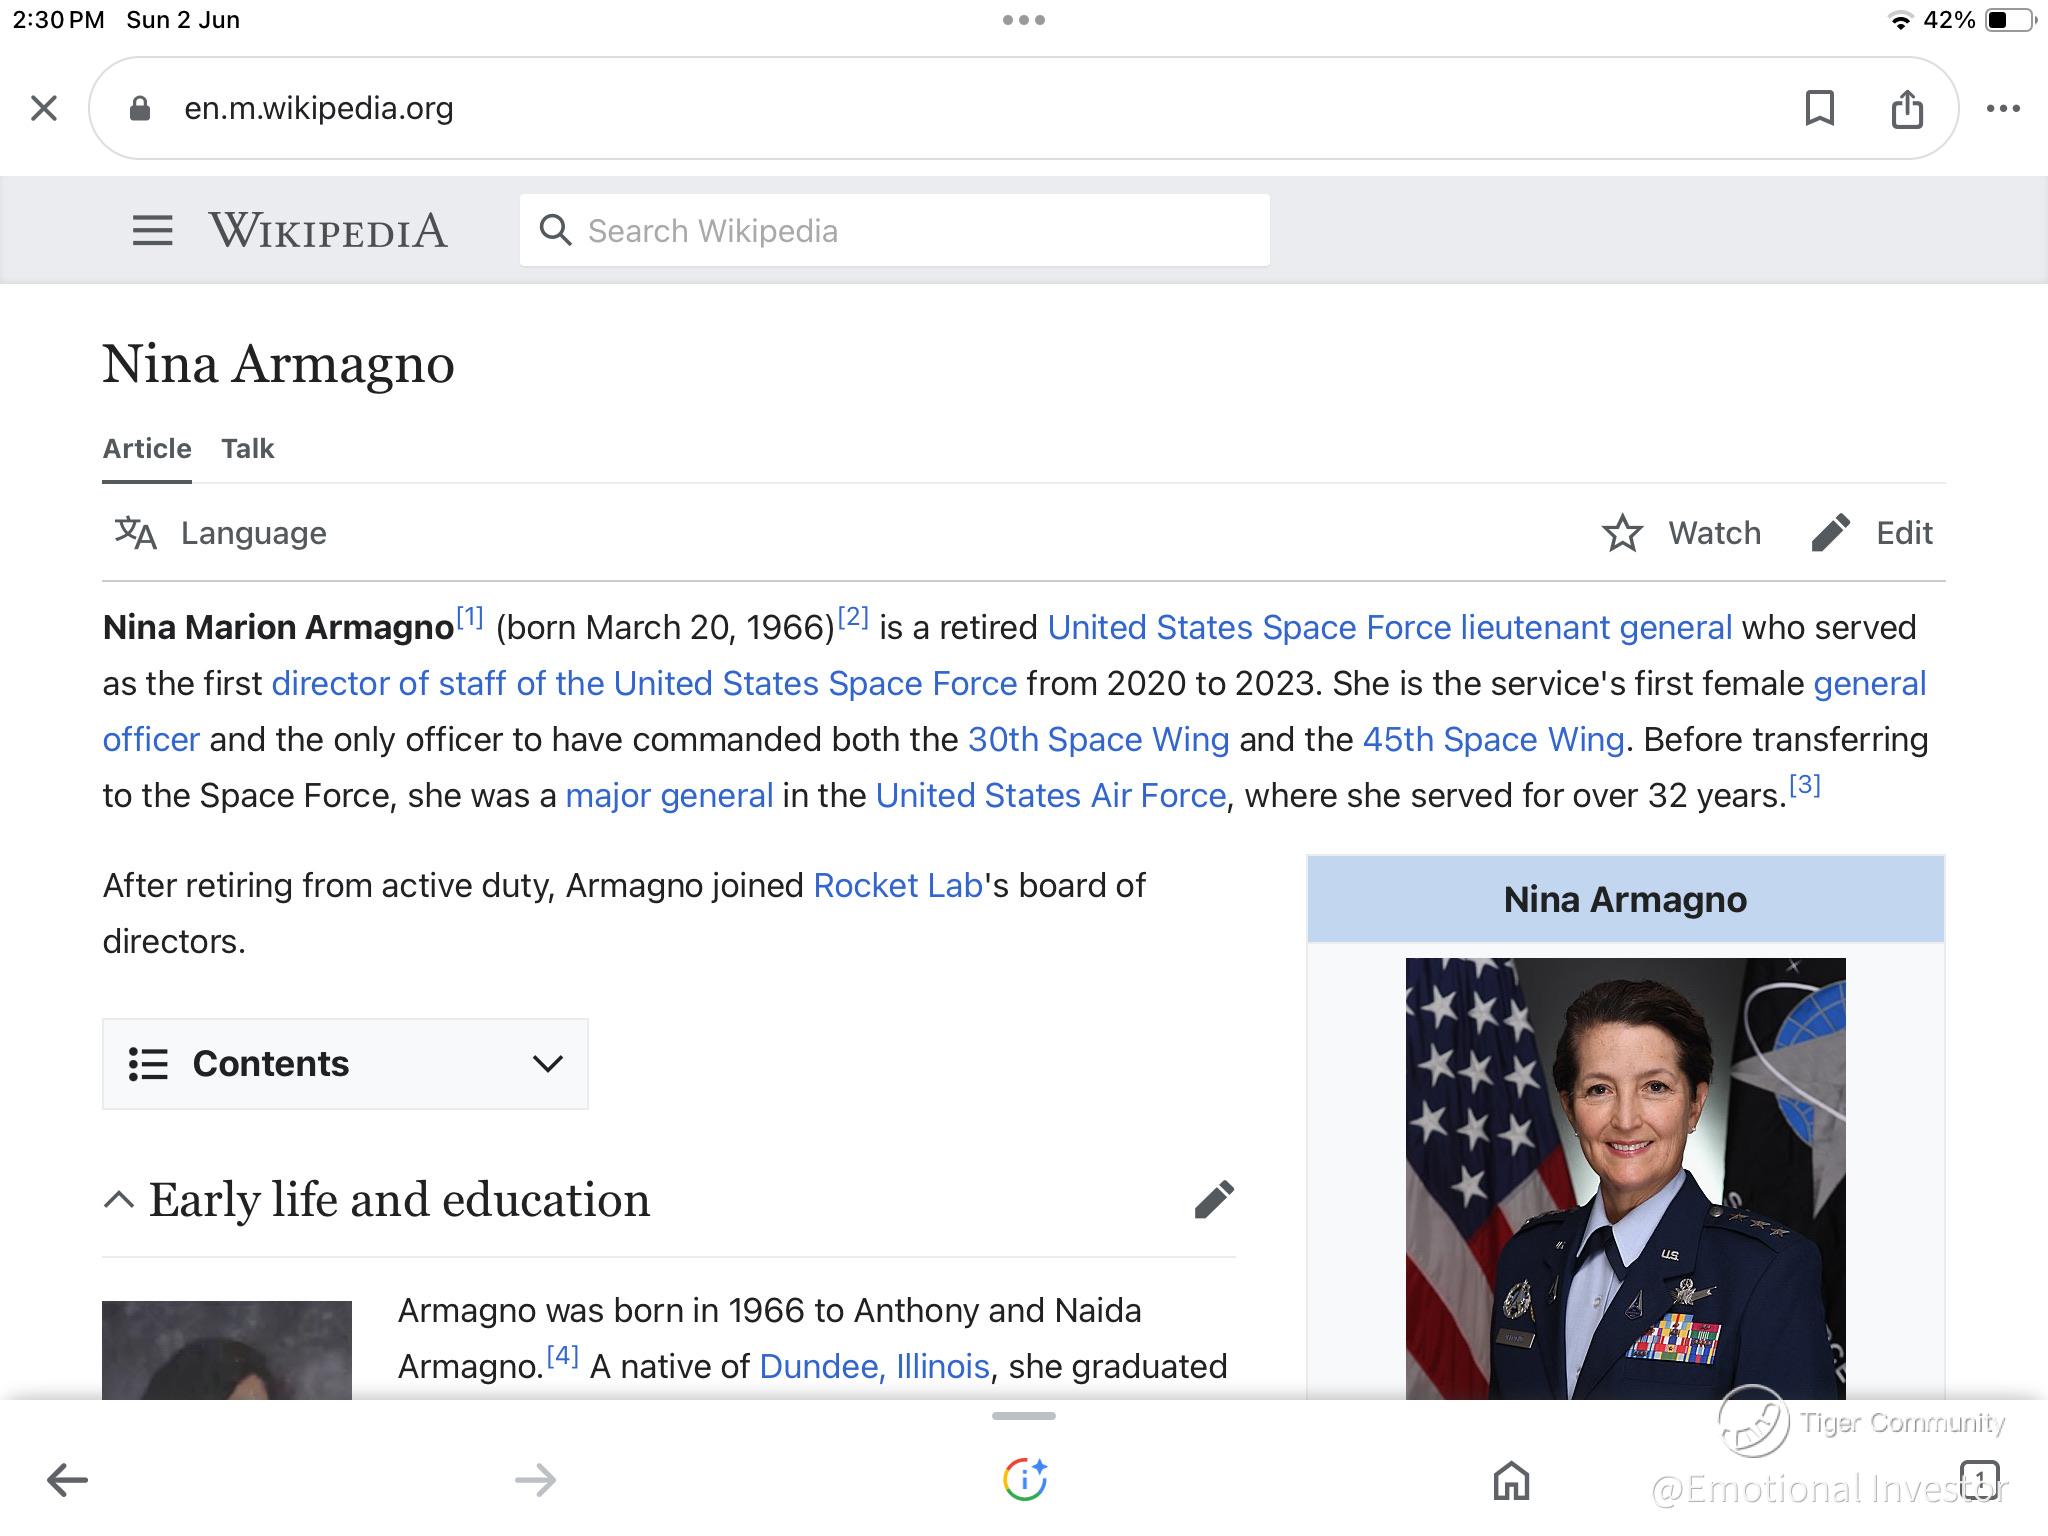2048x1536 pixels.
Task: Edit the Early life section with its pencil icon
Action: (1214, 1200)
